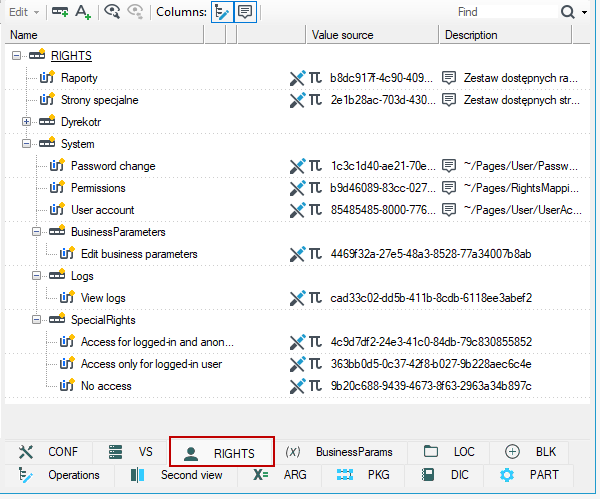Screen dimensions: 600x499
Task: Click the add group icon in toolbar
Action: tap(60, 12)
